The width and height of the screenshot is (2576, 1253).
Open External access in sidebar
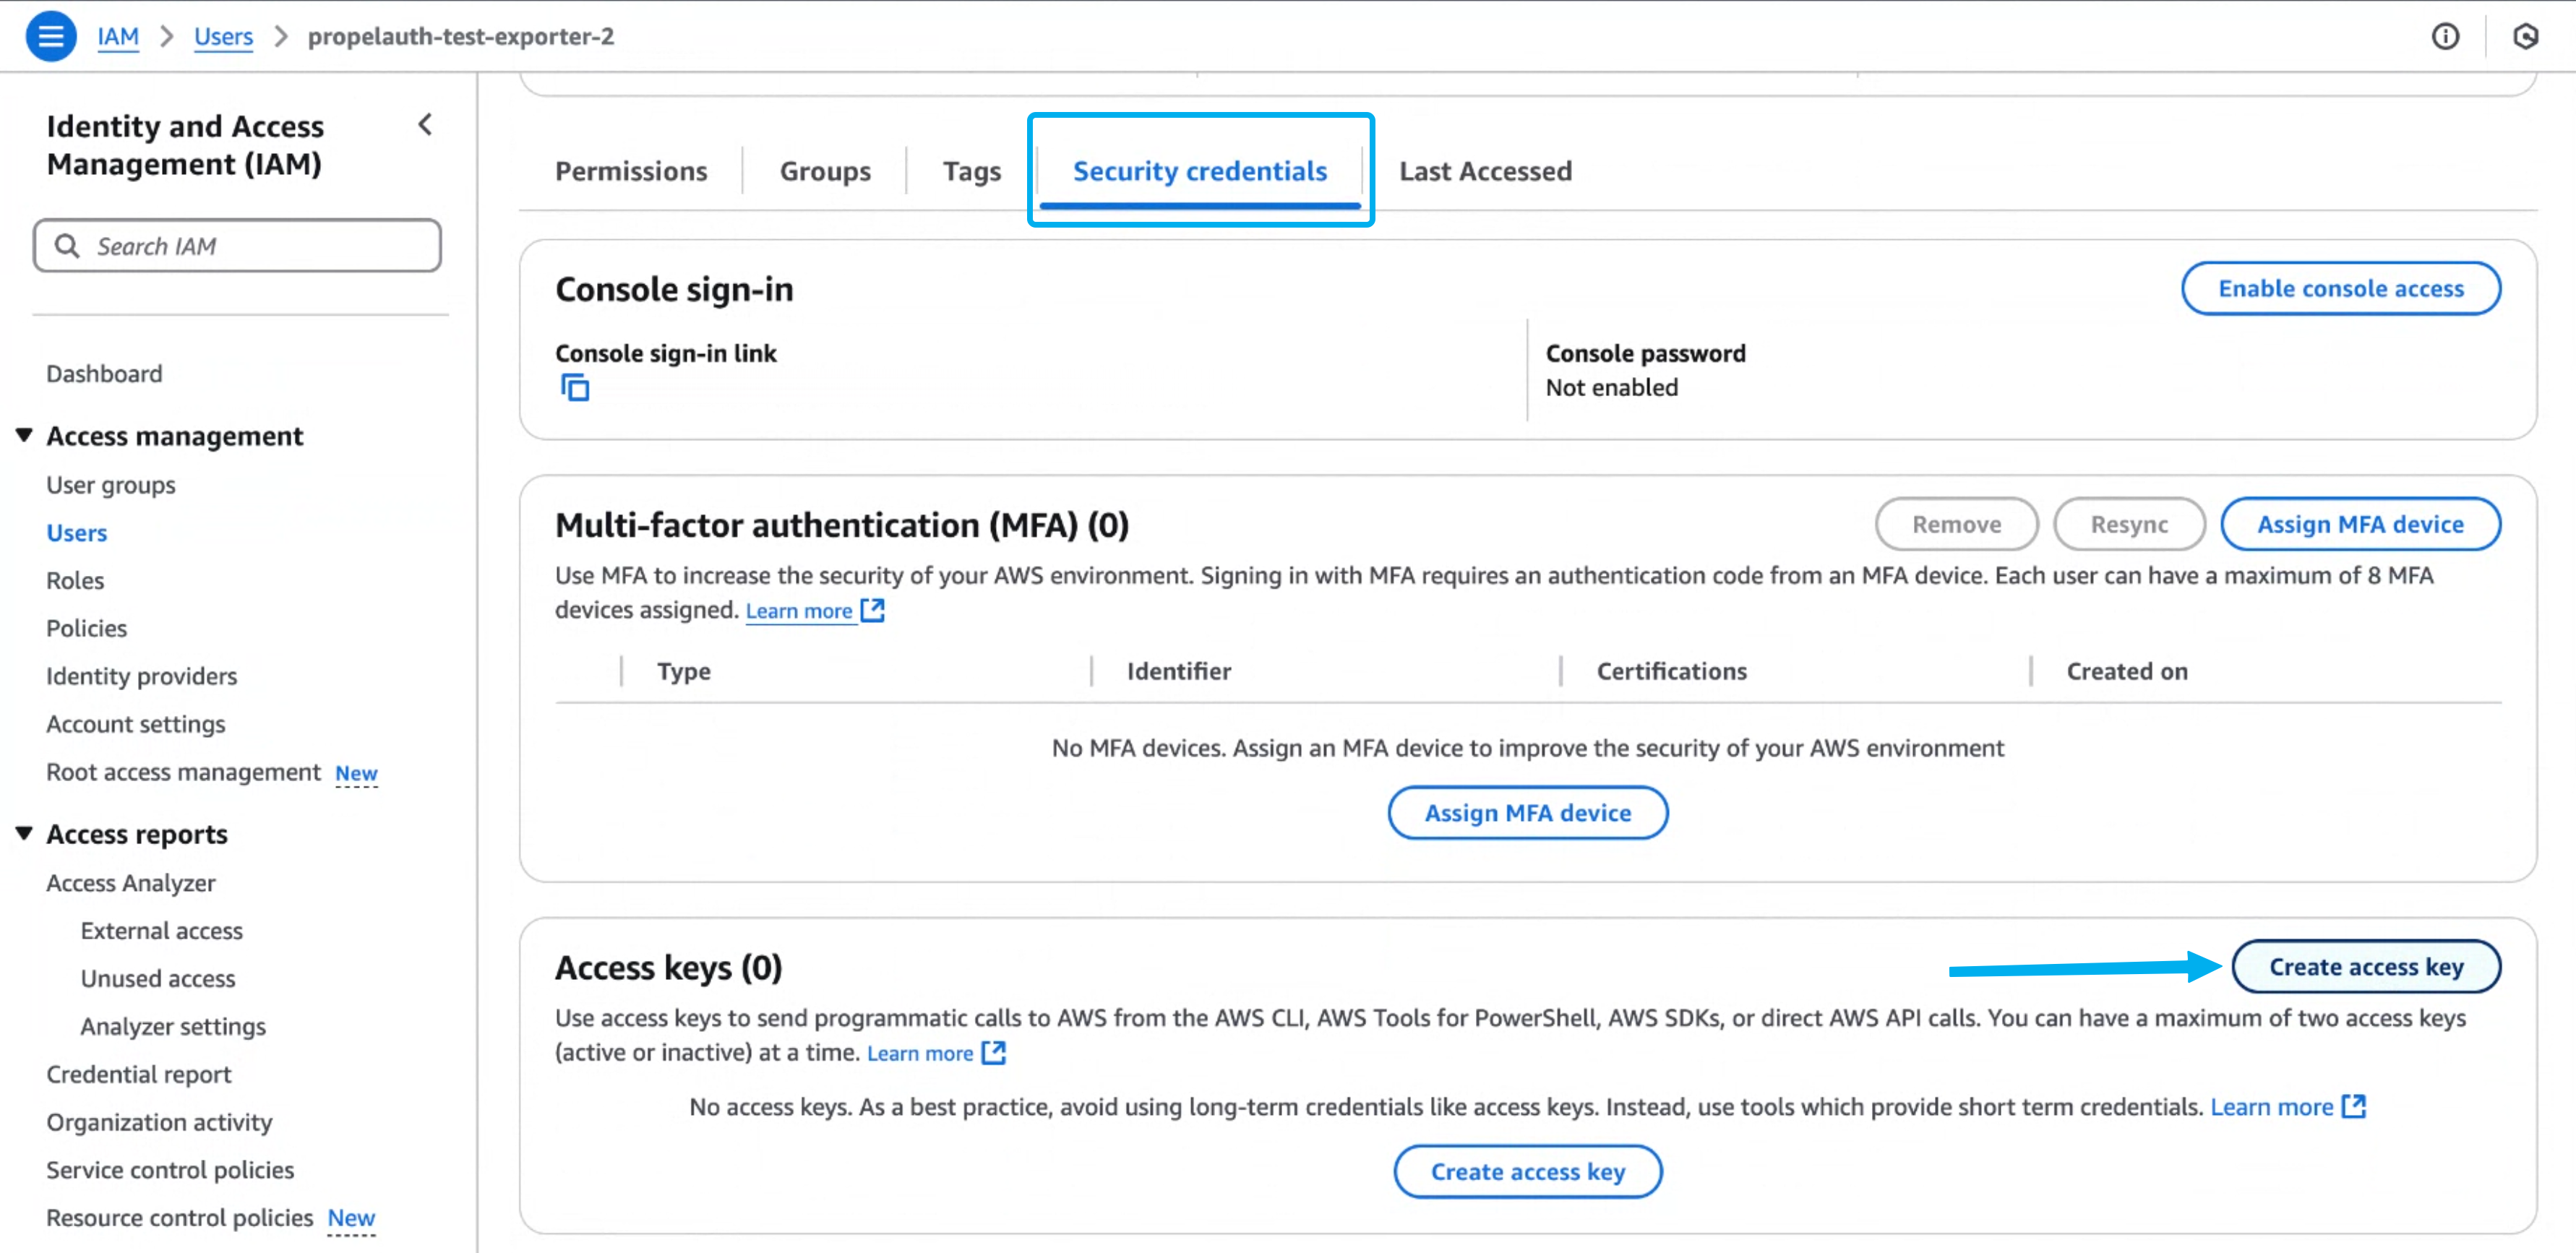162,931
